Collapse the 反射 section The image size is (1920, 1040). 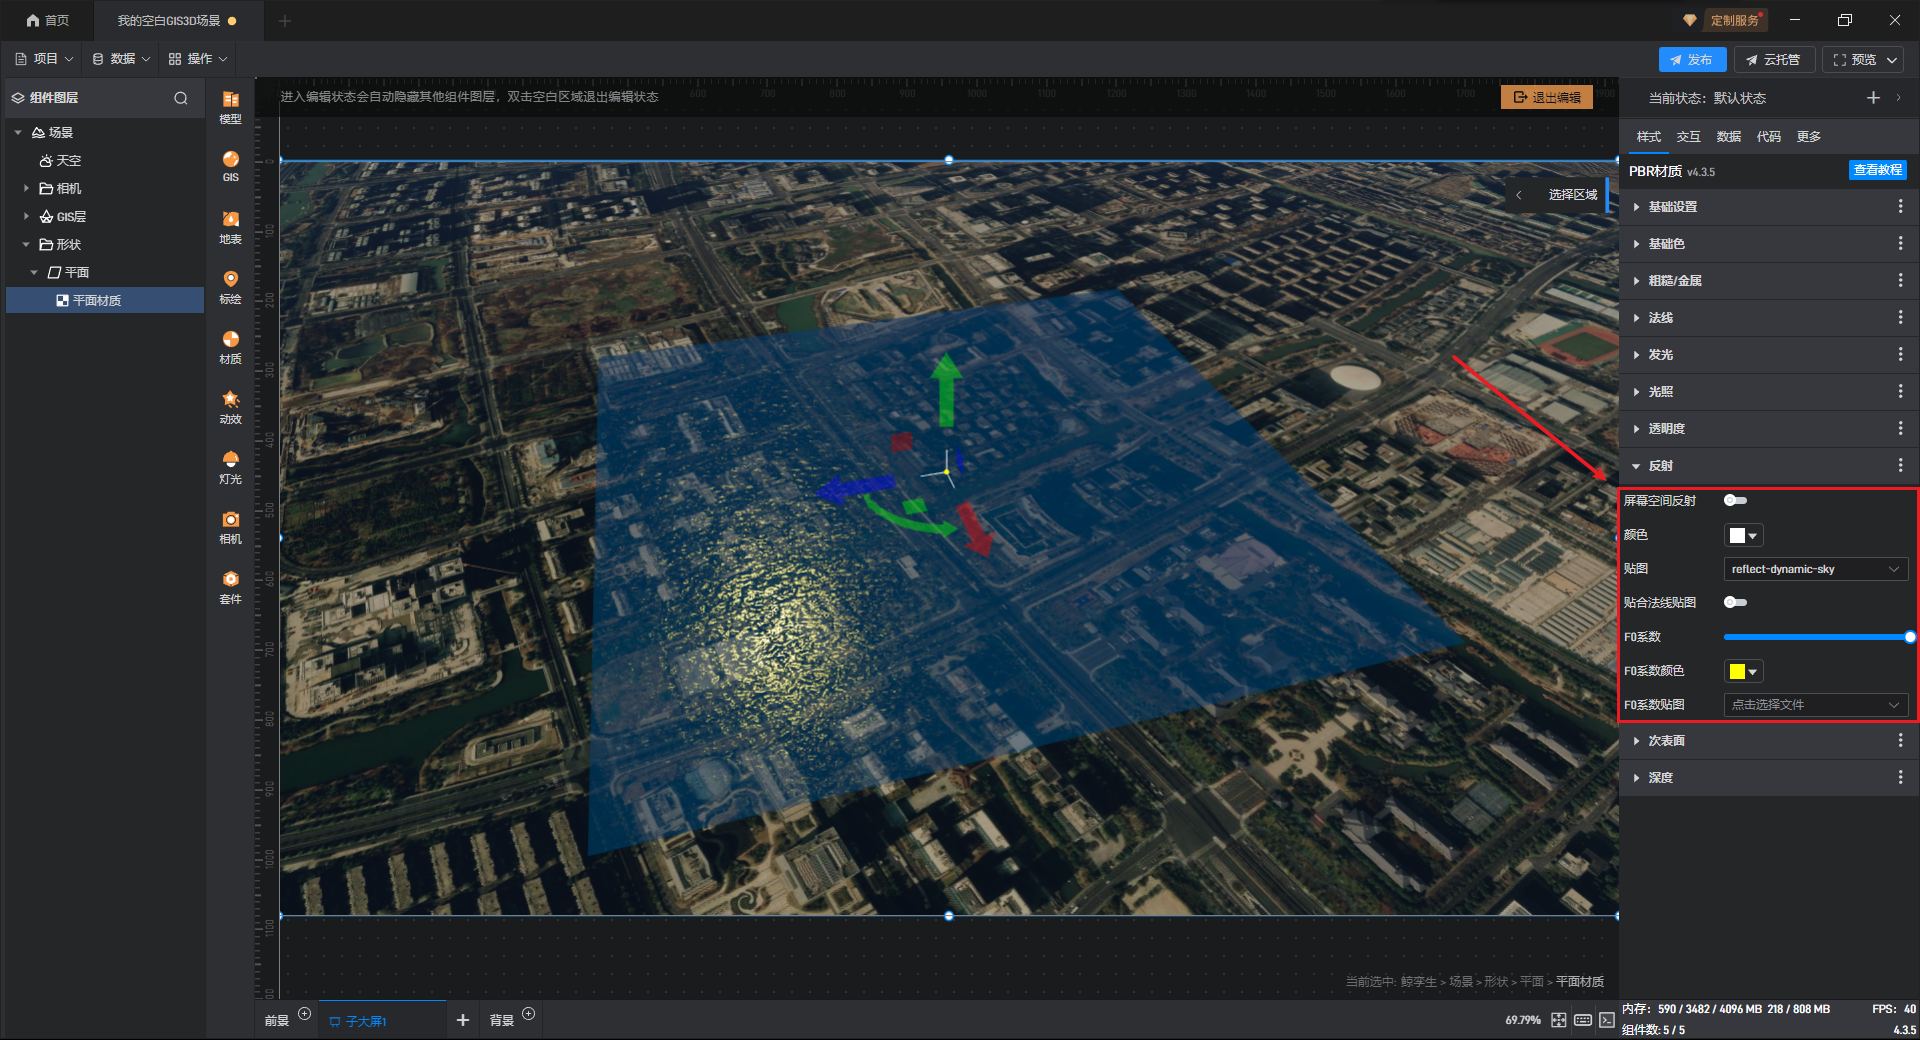[x=1660, y=466]
